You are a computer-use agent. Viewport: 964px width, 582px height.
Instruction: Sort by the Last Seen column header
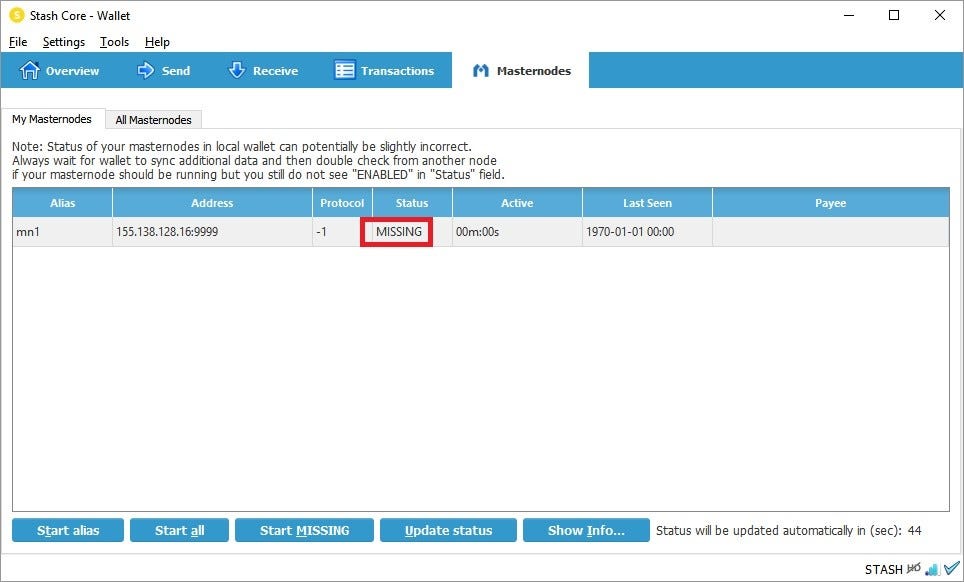(647, 203)
